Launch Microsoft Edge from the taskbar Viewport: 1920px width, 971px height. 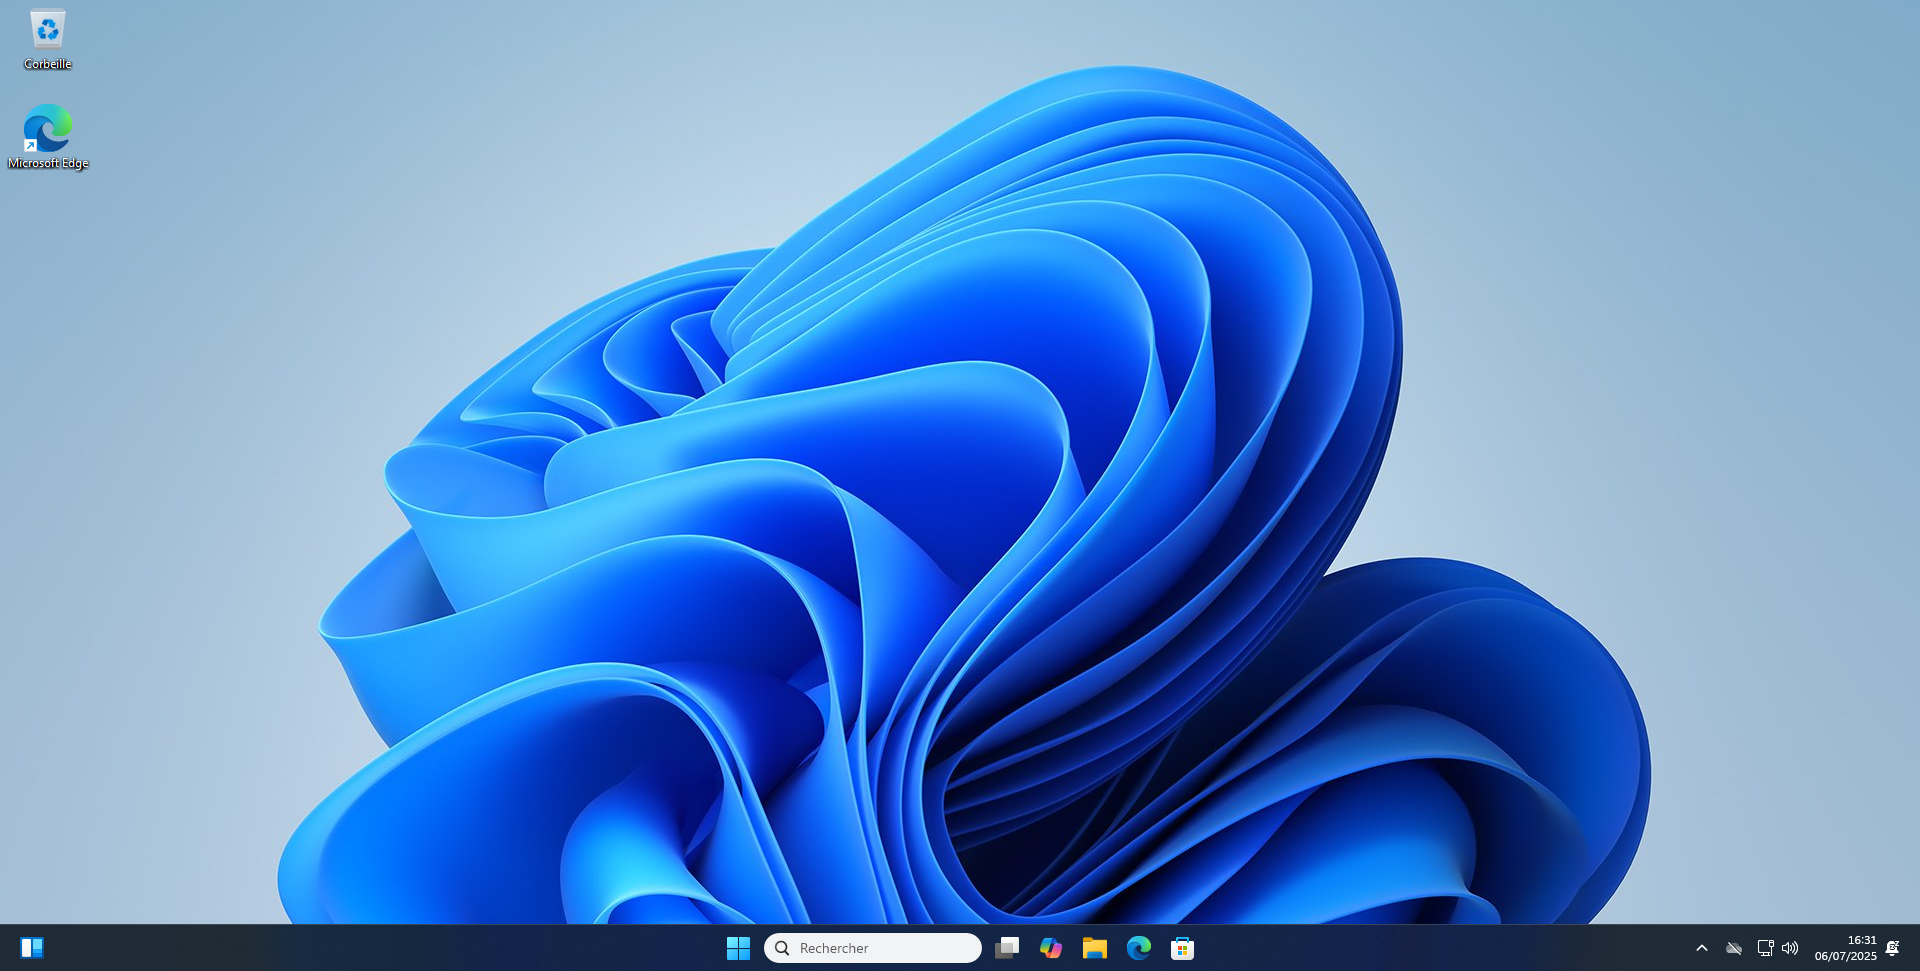tap(1139, 948)
